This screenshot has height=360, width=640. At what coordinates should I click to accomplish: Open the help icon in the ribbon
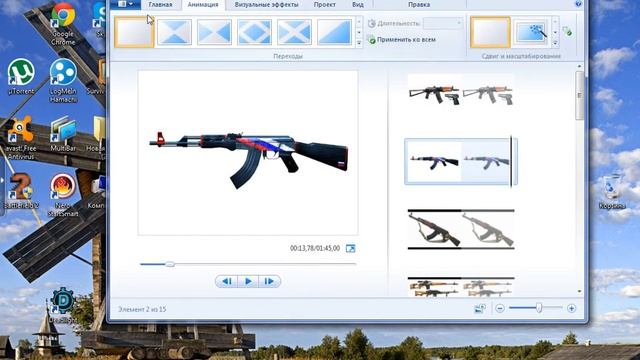[578, 4]
